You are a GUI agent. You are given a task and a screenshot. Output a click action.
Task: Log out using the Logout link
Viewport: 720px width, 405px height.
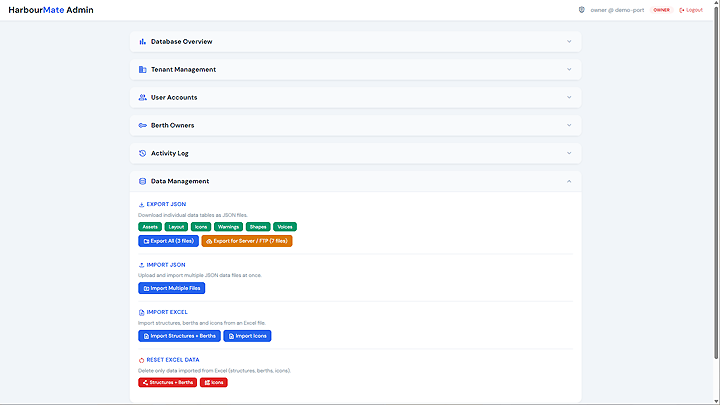pos(691,10)
